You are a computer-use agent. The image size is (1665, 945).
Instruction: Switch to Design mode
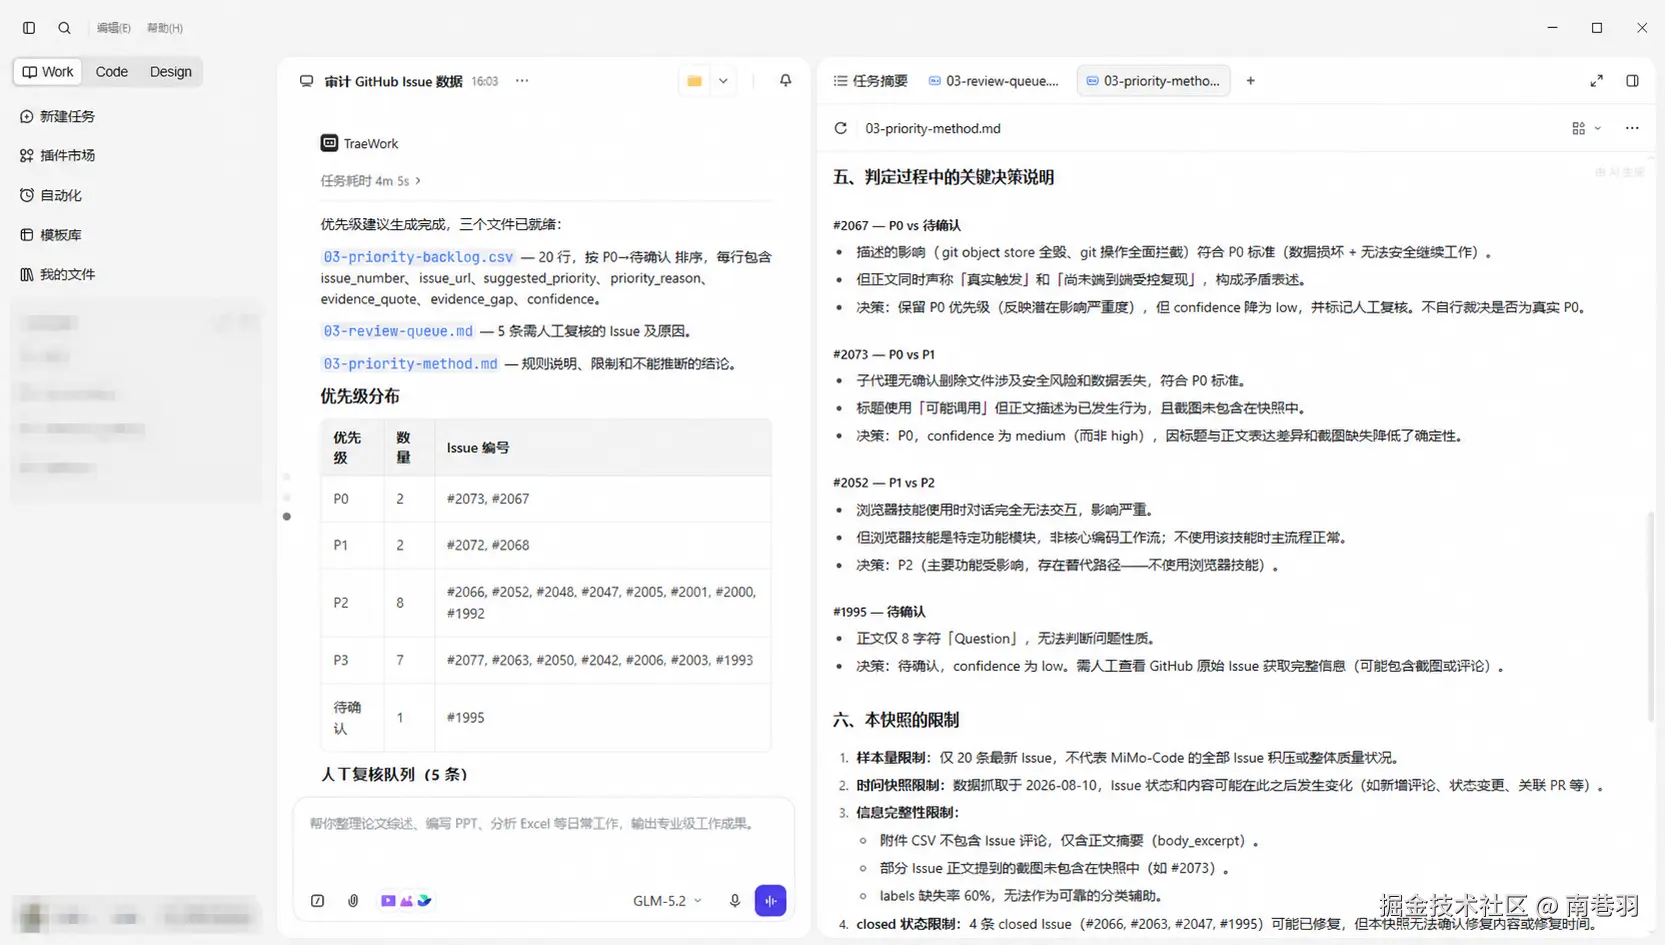tap(171, 72)
